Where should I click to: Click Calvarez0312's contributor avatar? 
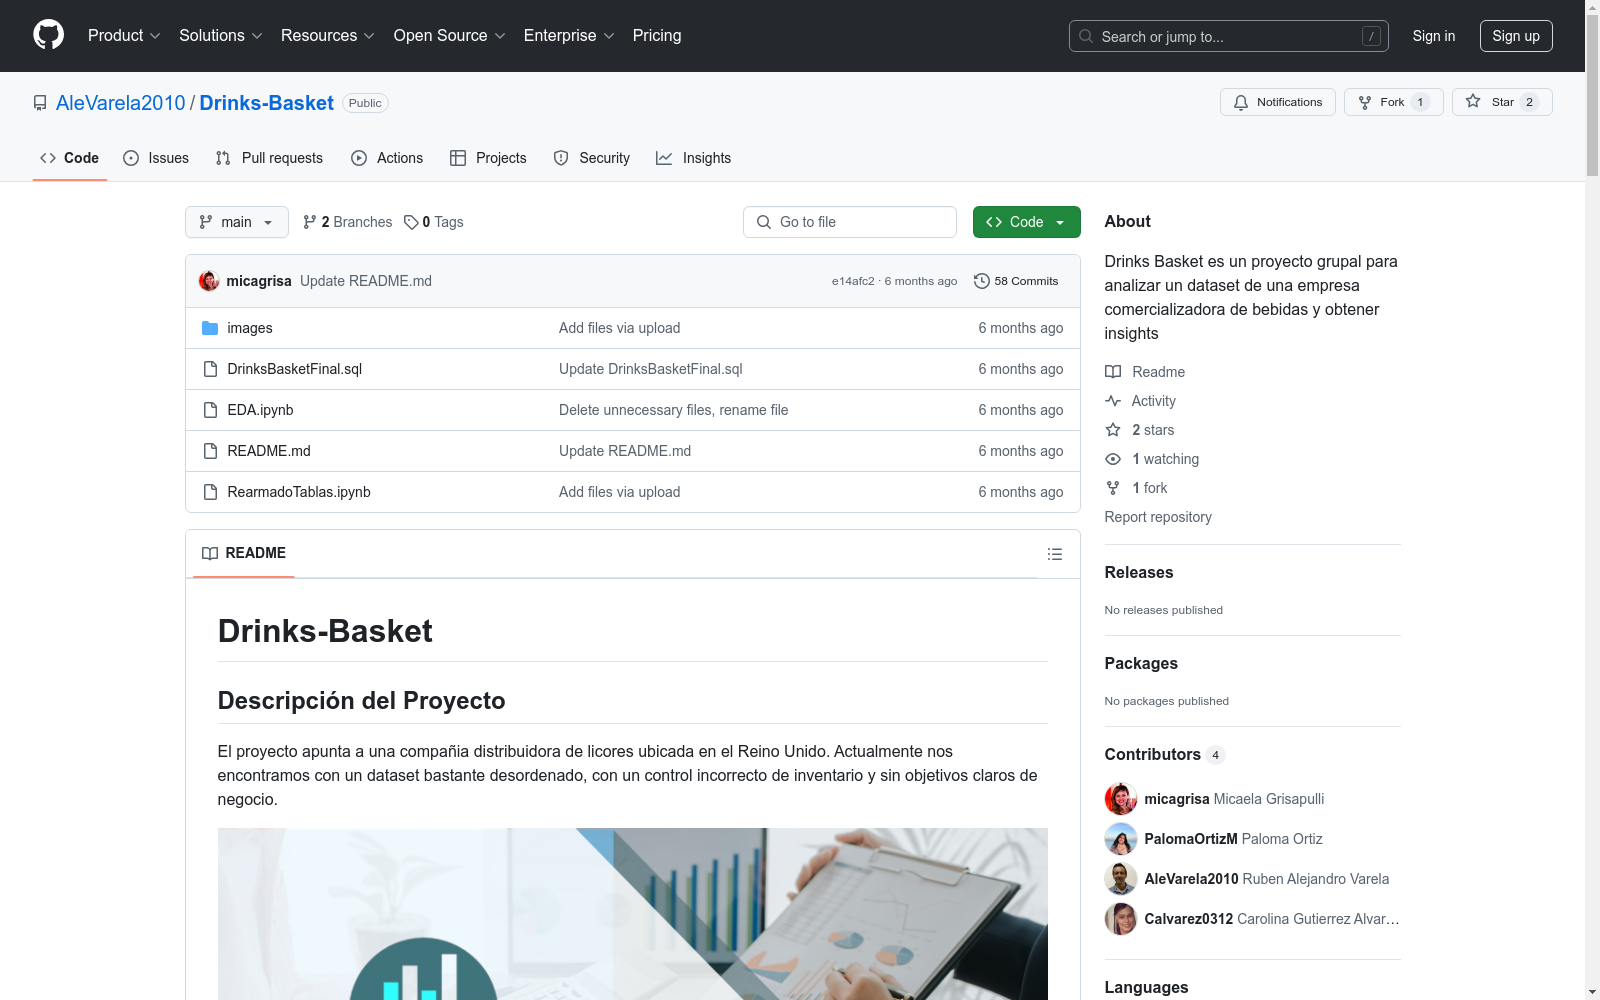[1121, 919]
